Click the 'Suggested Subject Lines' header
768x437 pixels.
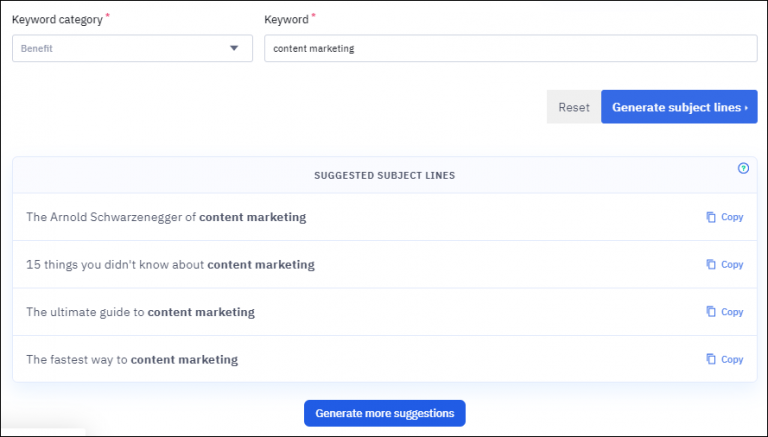pyautogui.click(x=384, y=175)
